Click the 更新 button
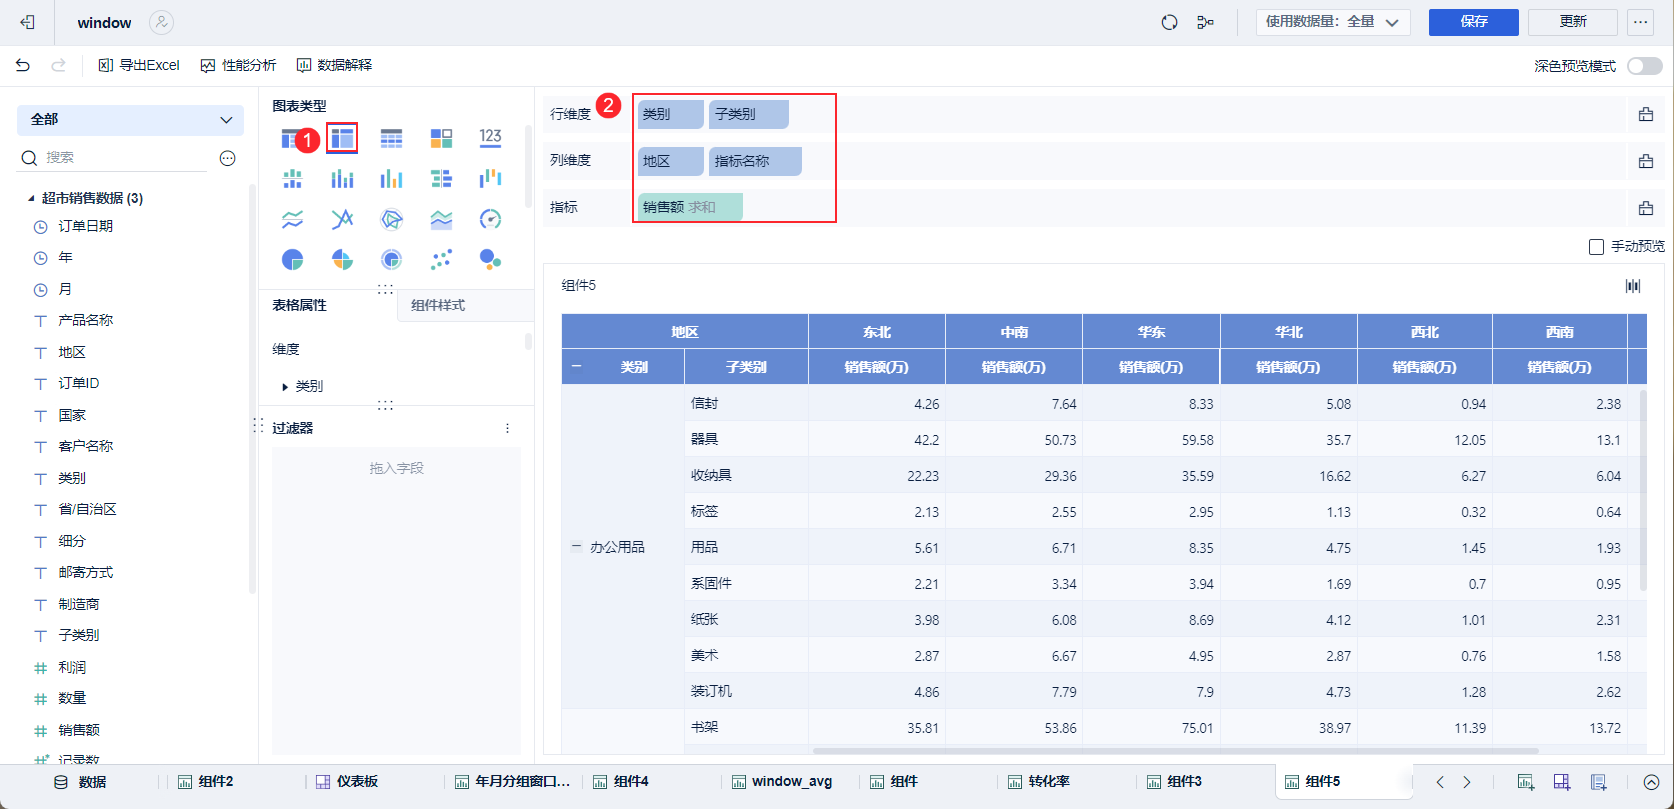 1573,22
